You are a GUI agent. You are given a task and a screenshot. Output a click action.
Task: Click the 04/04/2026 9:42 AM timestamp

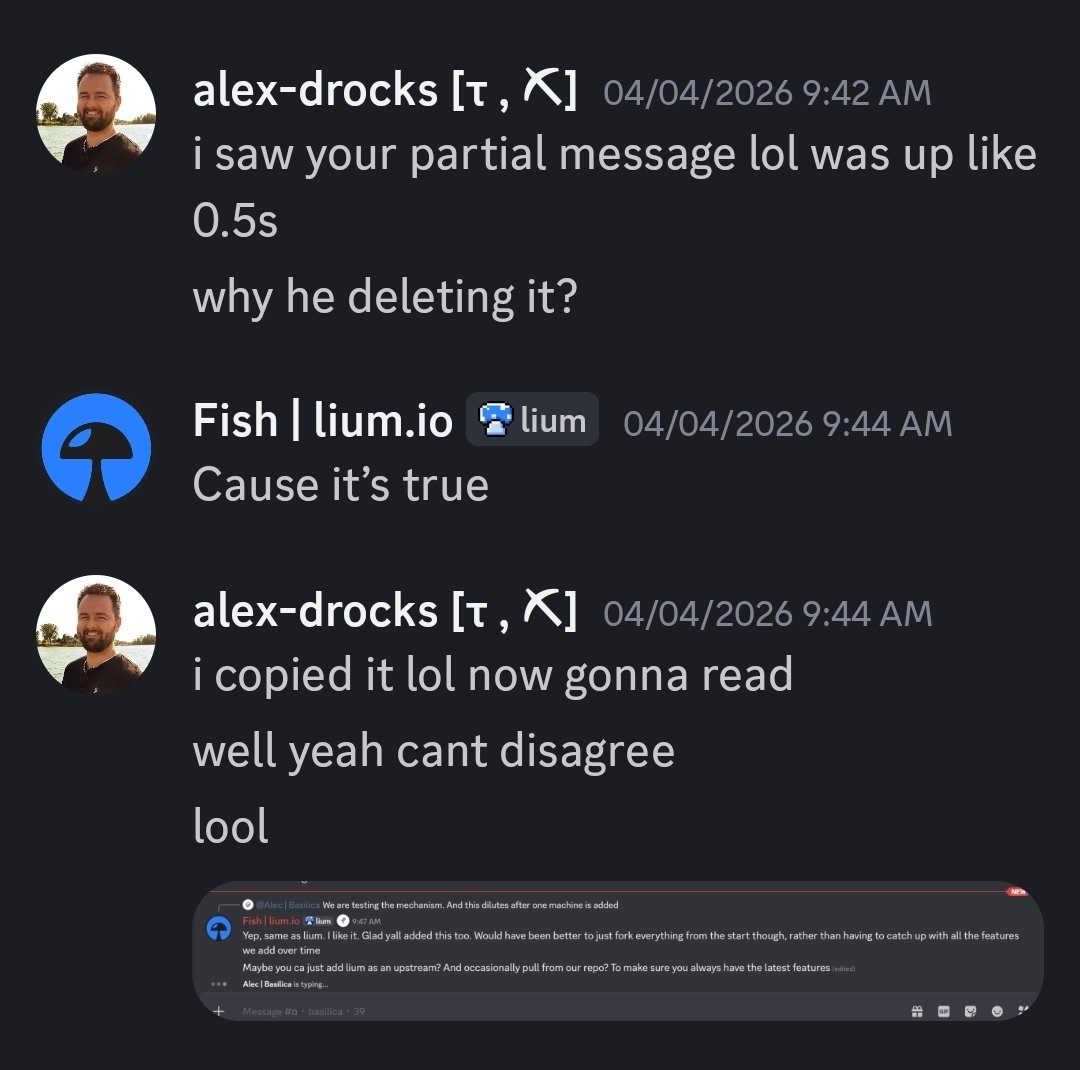tap(767, 93)
